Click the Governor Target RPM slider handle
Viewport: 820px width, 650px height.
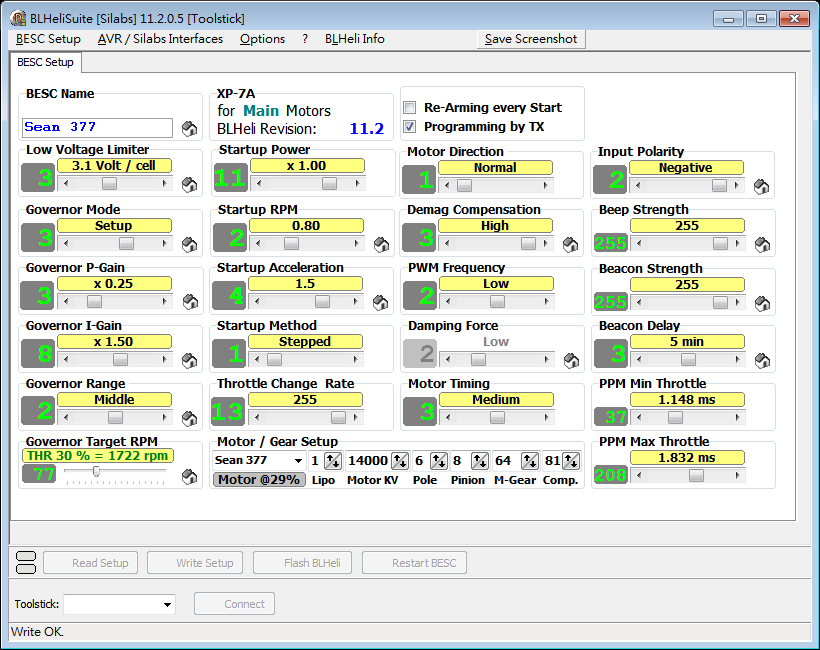point(96,472)
